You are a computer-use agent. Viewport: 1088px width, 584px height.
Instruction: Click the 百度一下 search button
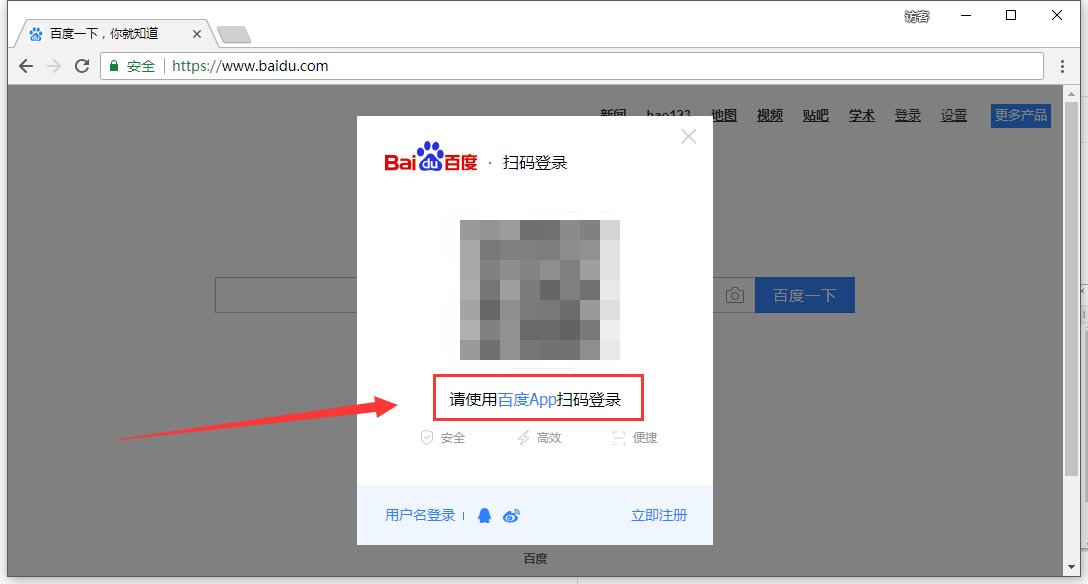(805, 295)
